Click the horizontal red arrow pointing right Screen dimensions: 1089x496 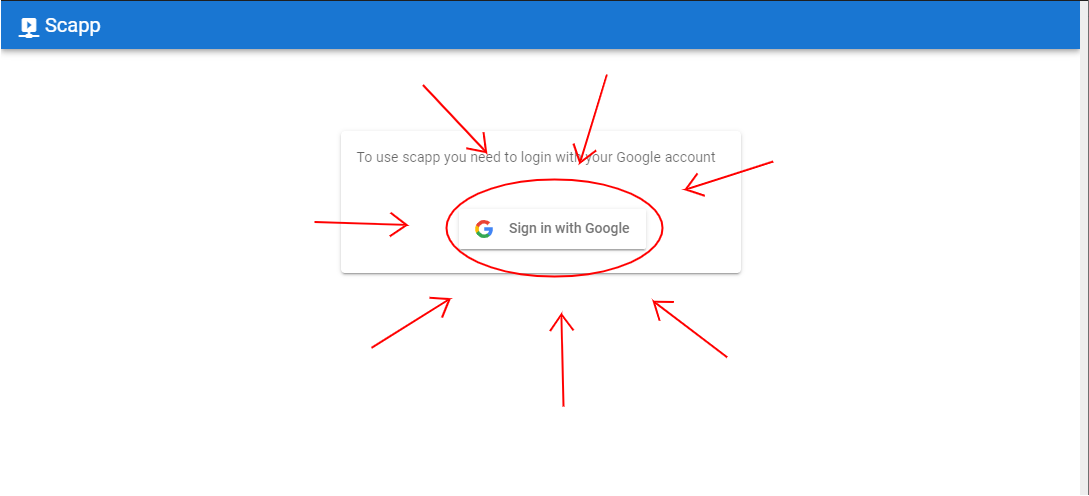click(x=361, y=224)
